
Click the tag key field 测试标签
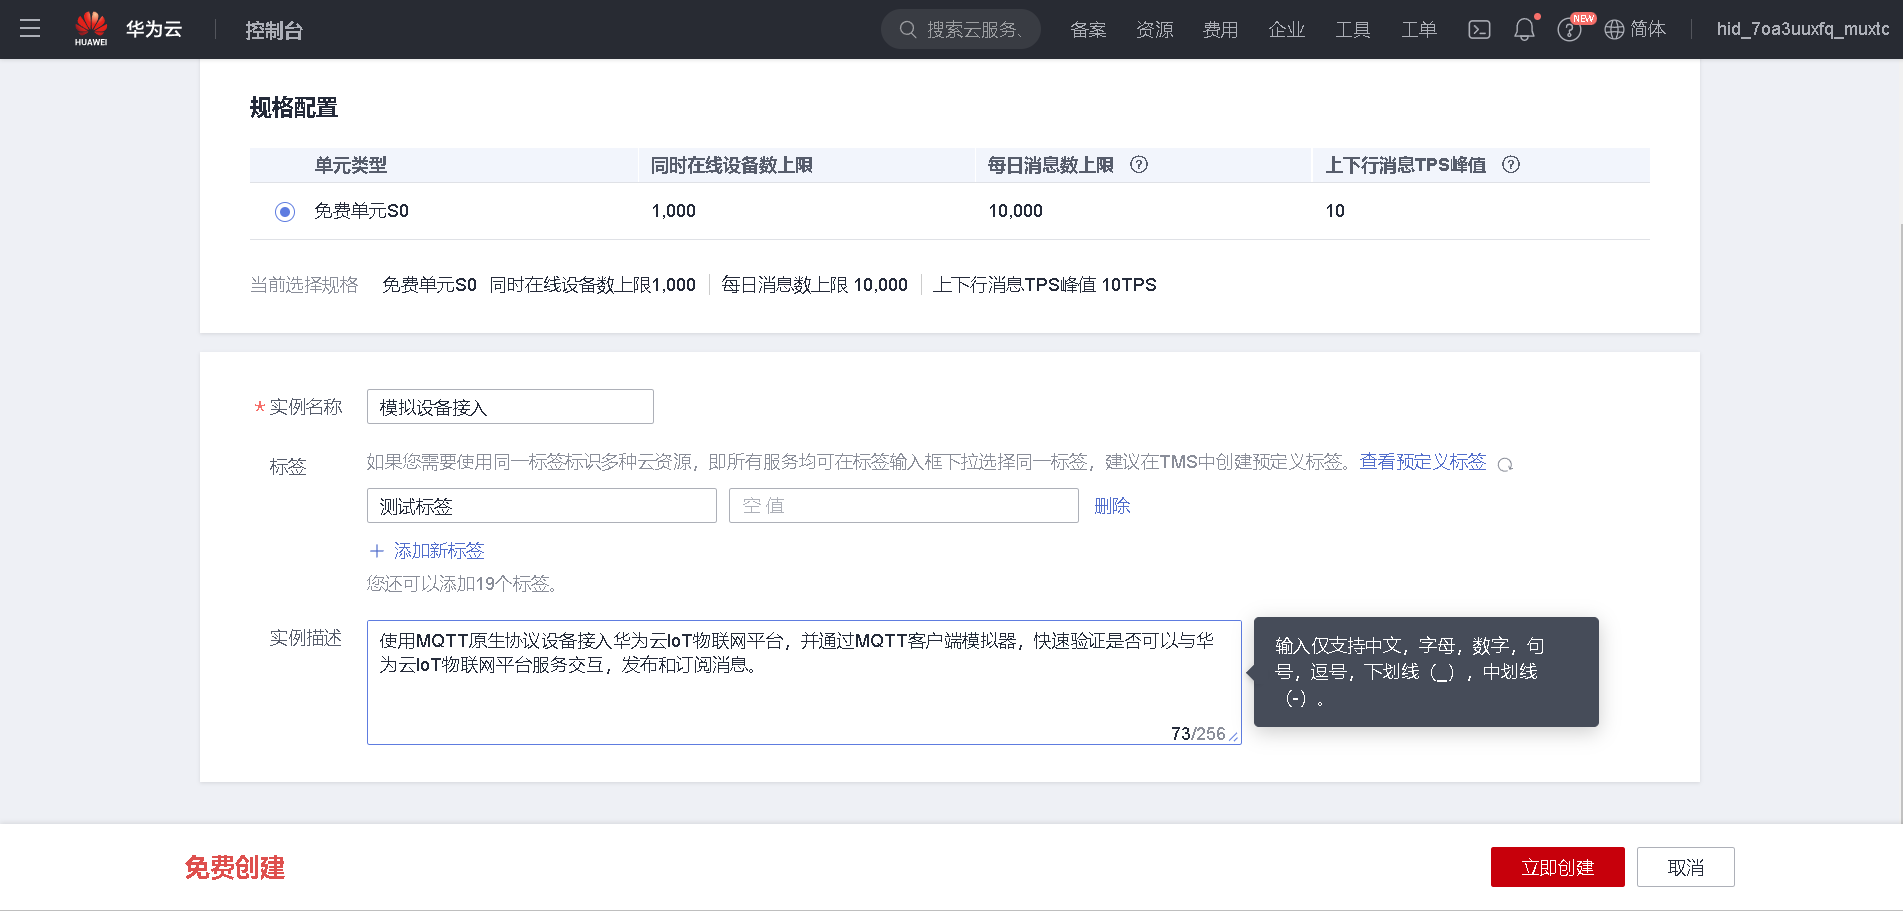click(542, 506)
